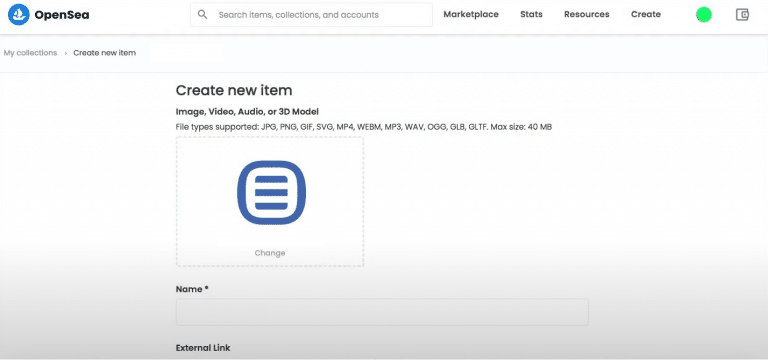Open the Marketplace menu

click(x=471, y=14)
